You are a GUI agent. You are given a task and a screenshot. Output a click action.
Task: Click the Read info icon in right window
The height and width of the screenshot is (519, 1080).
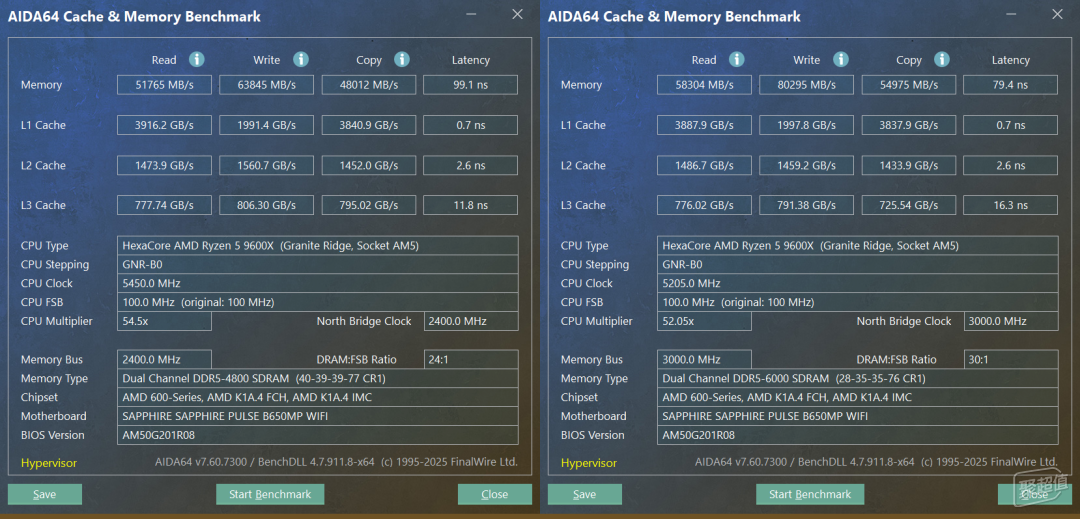[737, 59]
